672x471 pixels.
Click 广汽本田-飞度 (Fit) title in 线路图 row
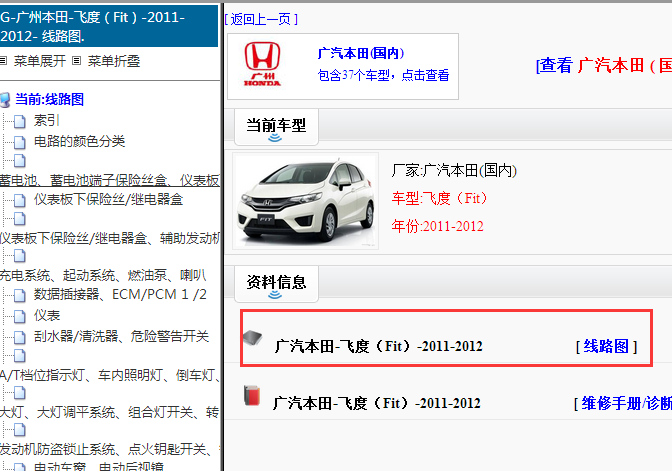point(378,346)
